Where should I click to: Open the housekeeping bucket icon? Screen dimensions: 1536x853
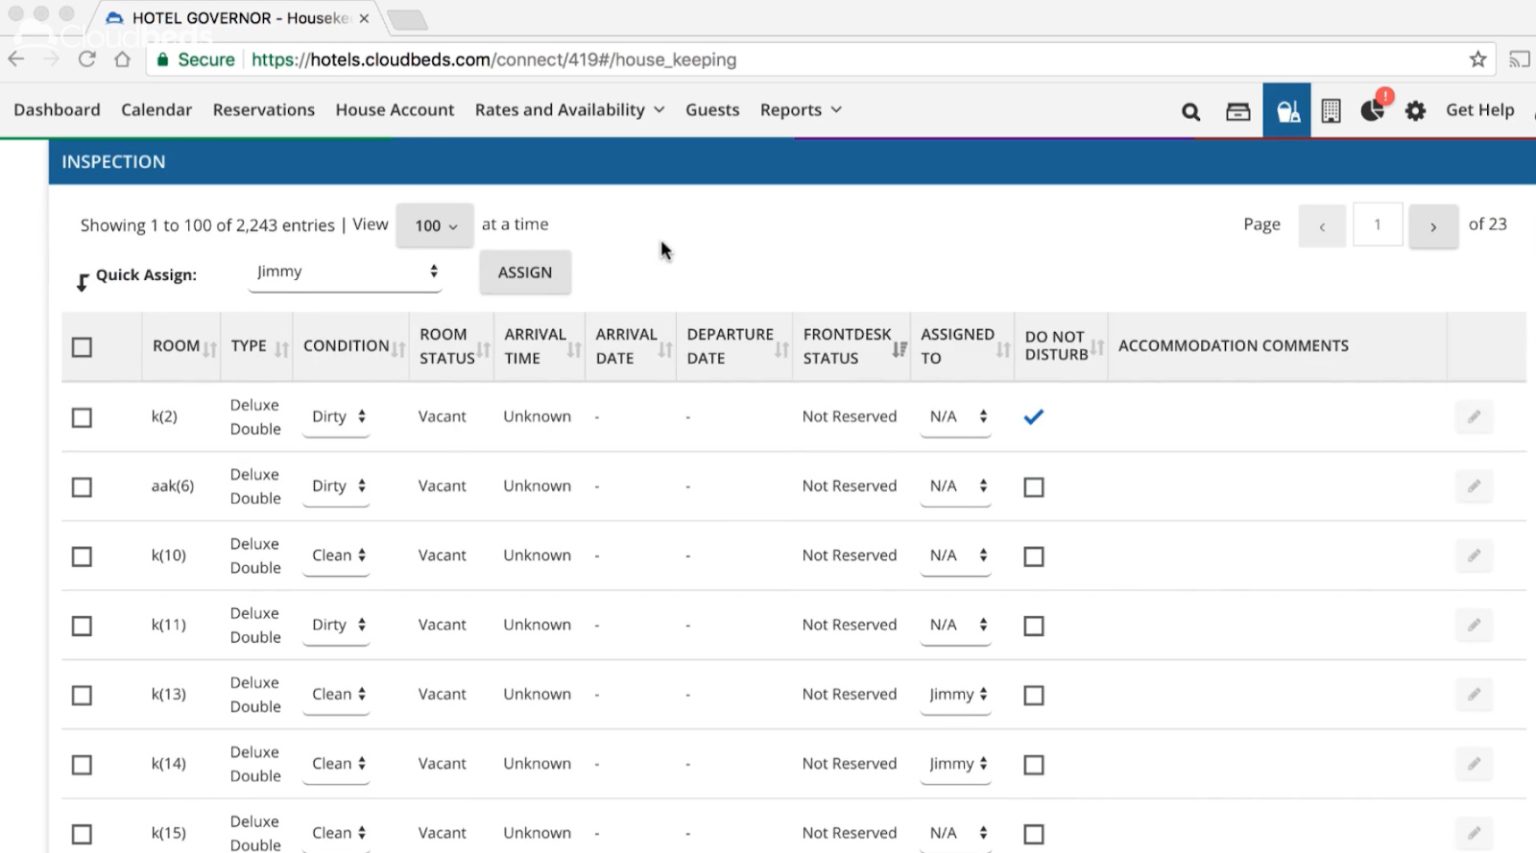[1287, 110]
